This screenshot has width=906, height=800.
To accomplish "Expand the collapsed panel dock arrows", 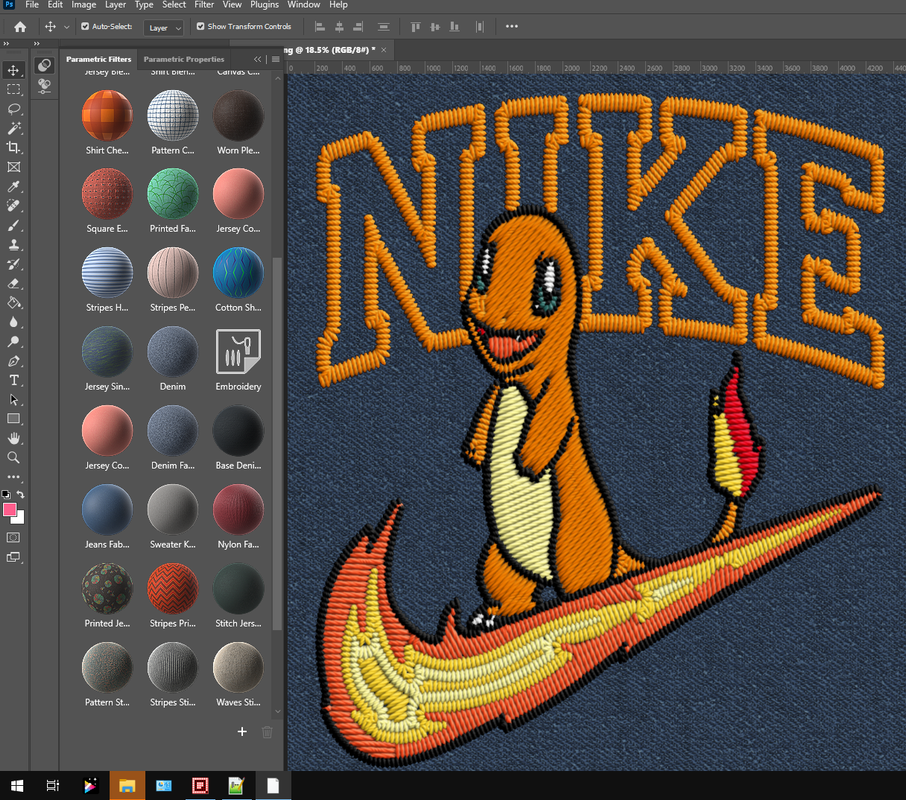I will click(36, 44).
